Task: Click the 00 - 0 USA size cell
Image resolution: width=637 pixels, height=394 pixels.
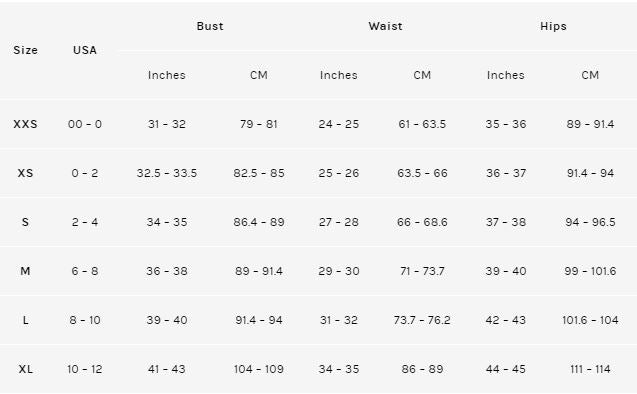Action: coord(84,124)
